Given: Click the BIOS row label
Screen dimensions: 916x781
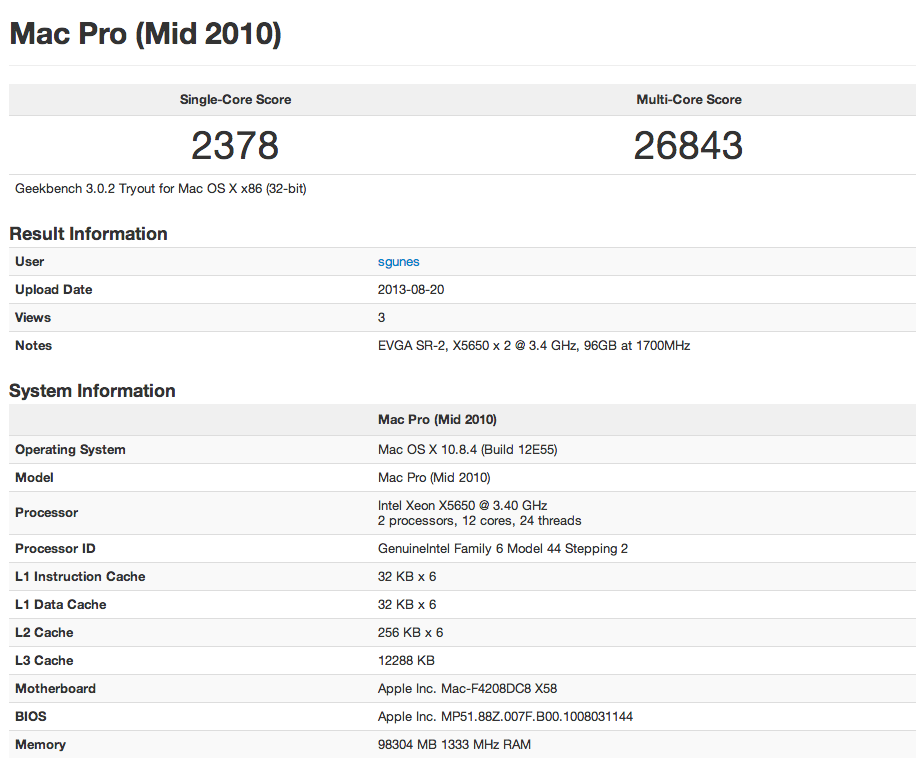Looking at the screenshot, I should tap(30, 717).
